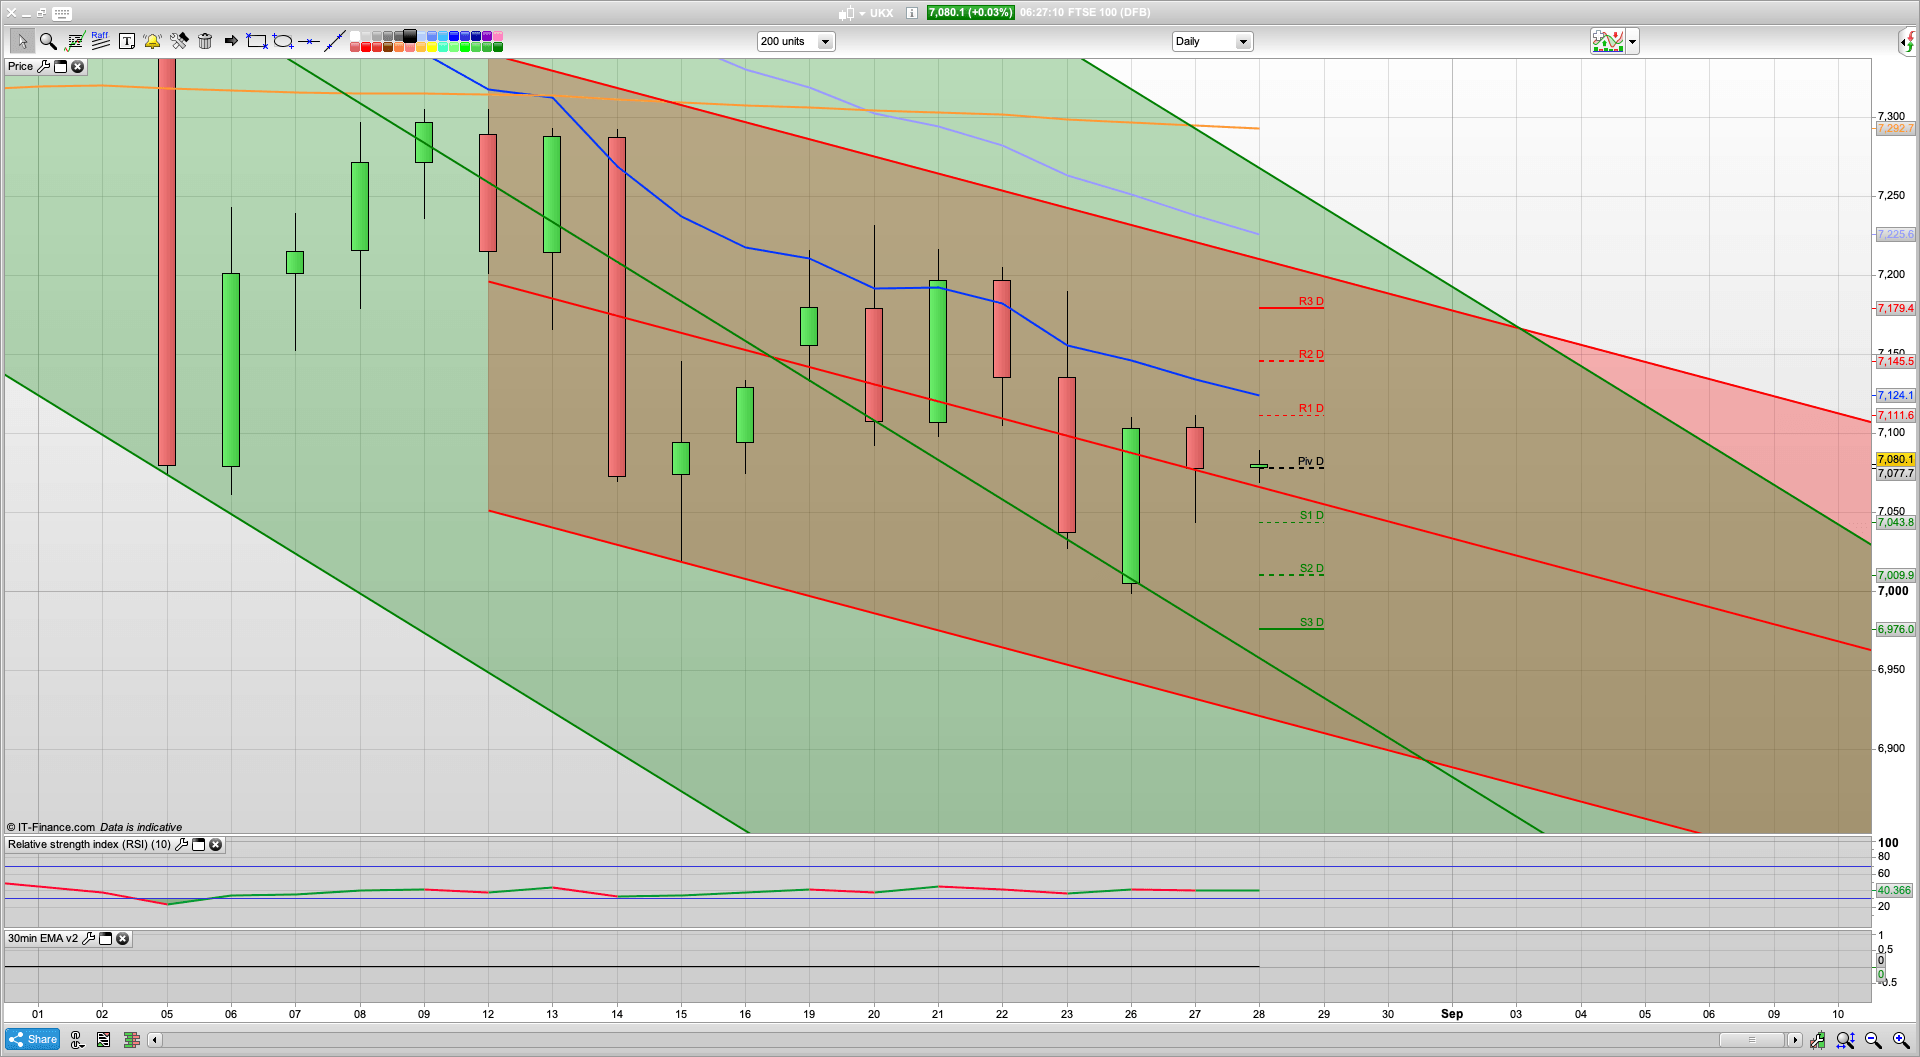Click the 30min EMA v2 label
The height and width of the screenshot is (1057, 1920).
pos(43,938)
